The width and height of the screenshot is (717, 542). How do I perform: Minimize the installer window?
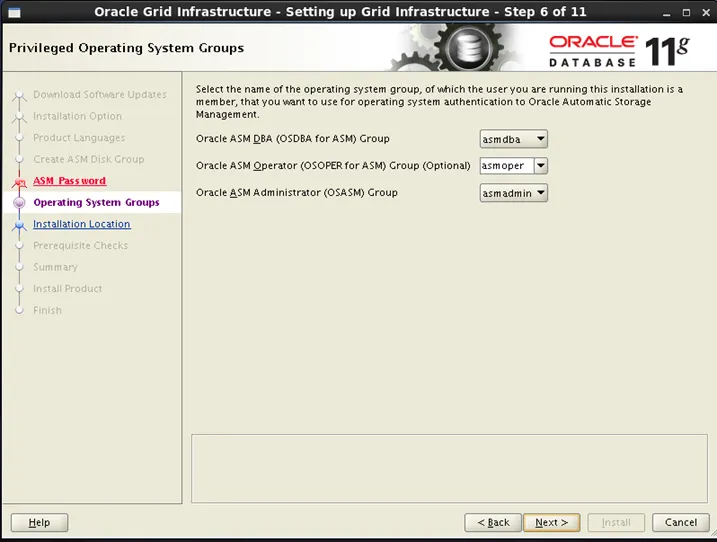tap(666, 13)
